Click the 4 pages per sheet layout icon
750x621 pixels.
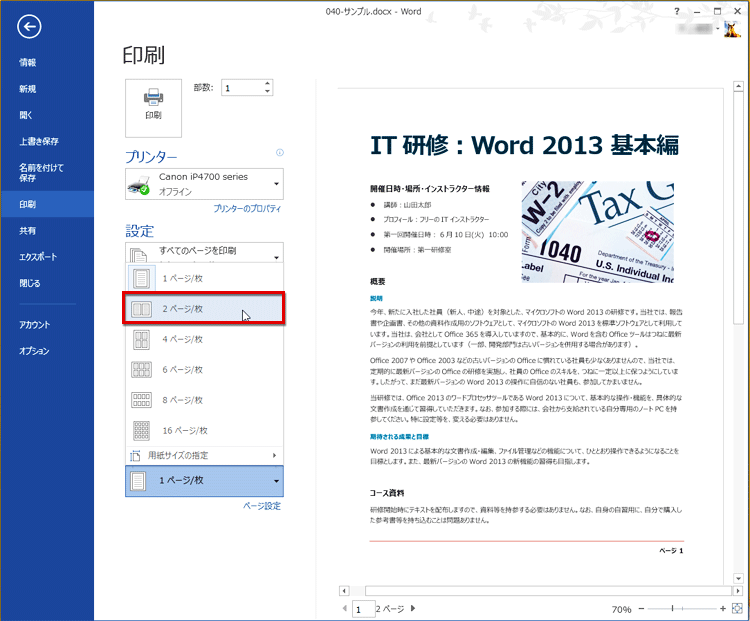click(141, 339)
